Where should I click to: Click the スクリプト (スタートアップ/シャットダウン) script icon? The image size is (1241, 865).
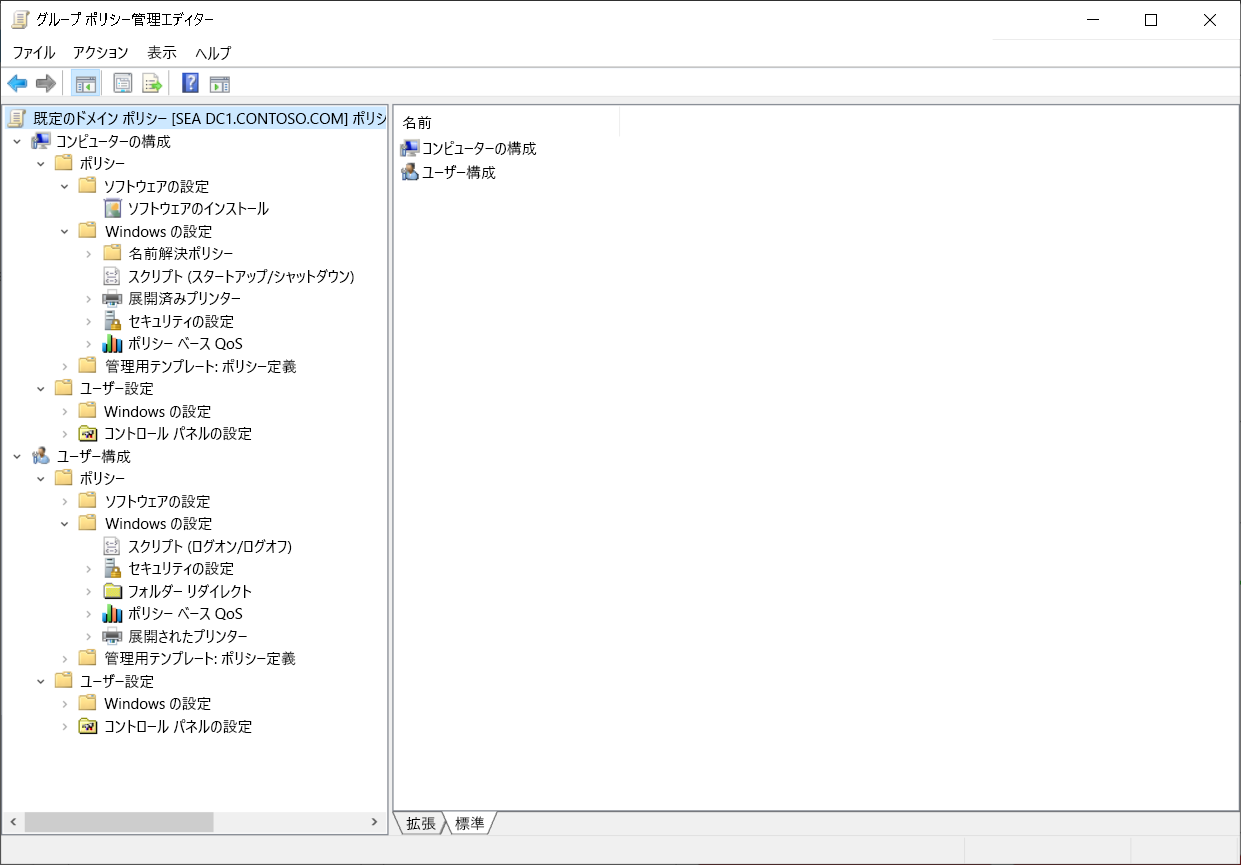(x=113, y=276)
